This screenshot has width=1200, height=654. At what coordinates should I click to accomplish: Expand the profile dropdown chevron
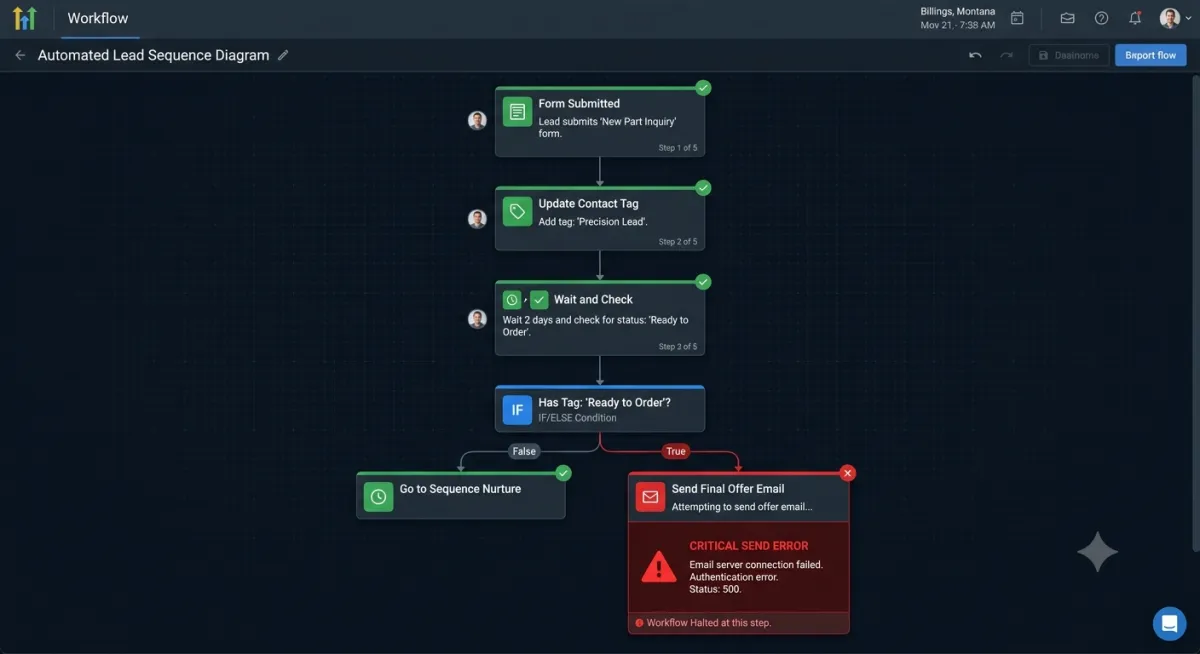[1187, 19]
